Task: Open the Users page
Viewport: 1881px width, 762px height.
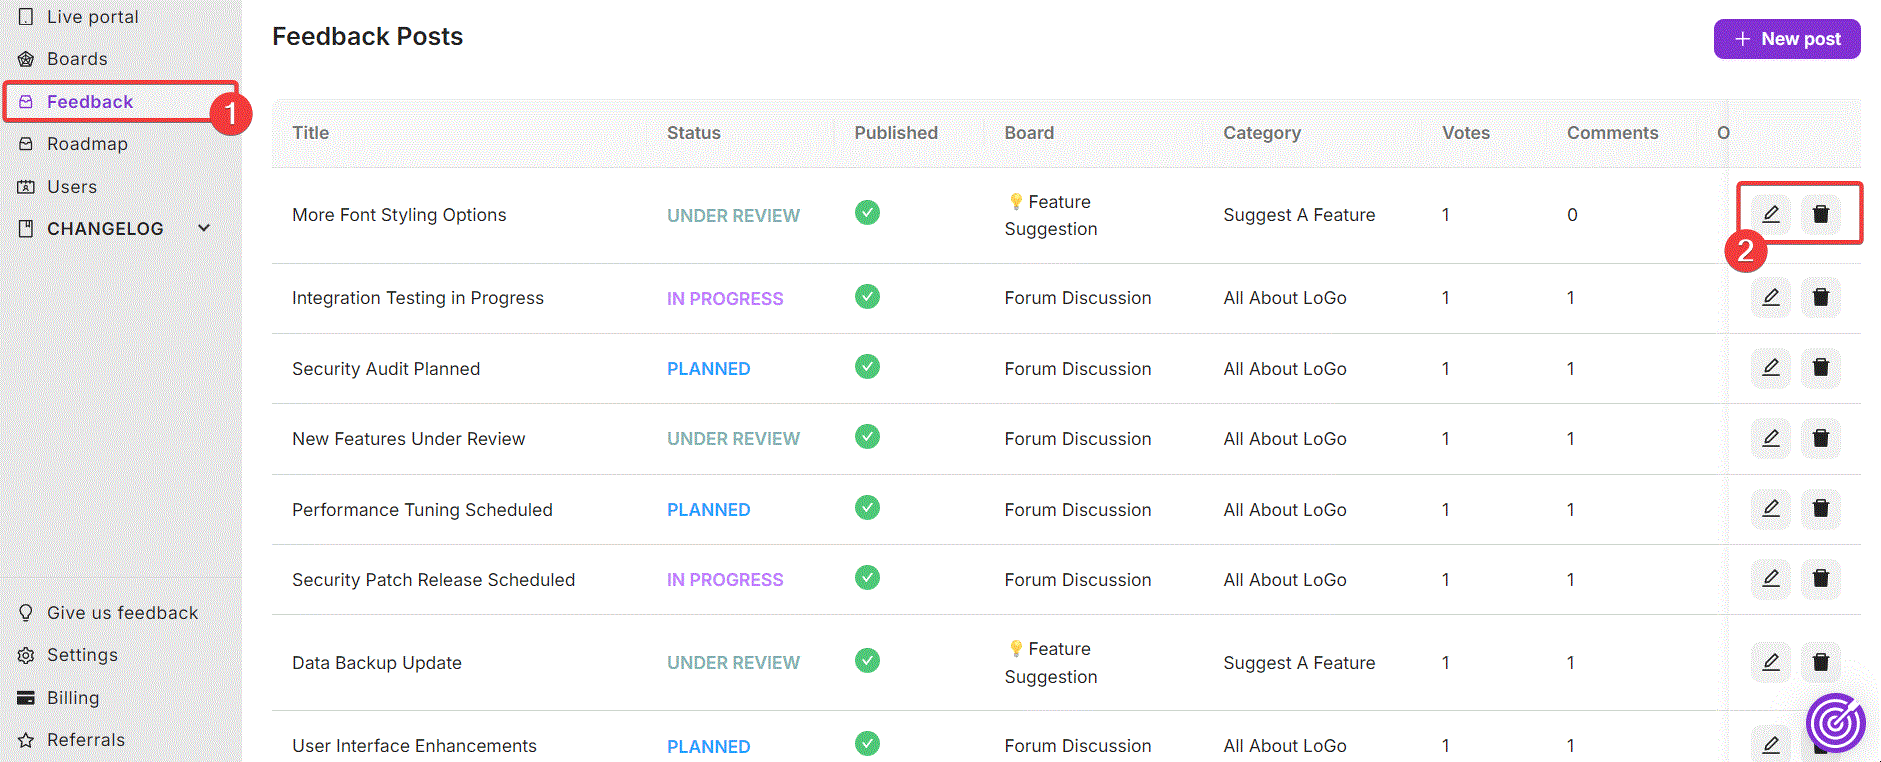Action: [x=72, y=187]
